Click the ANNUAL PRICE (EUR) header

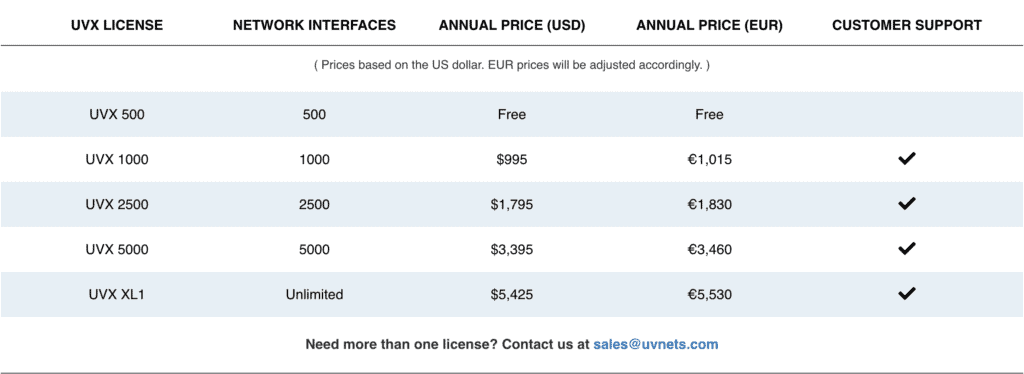click(709, 25)
